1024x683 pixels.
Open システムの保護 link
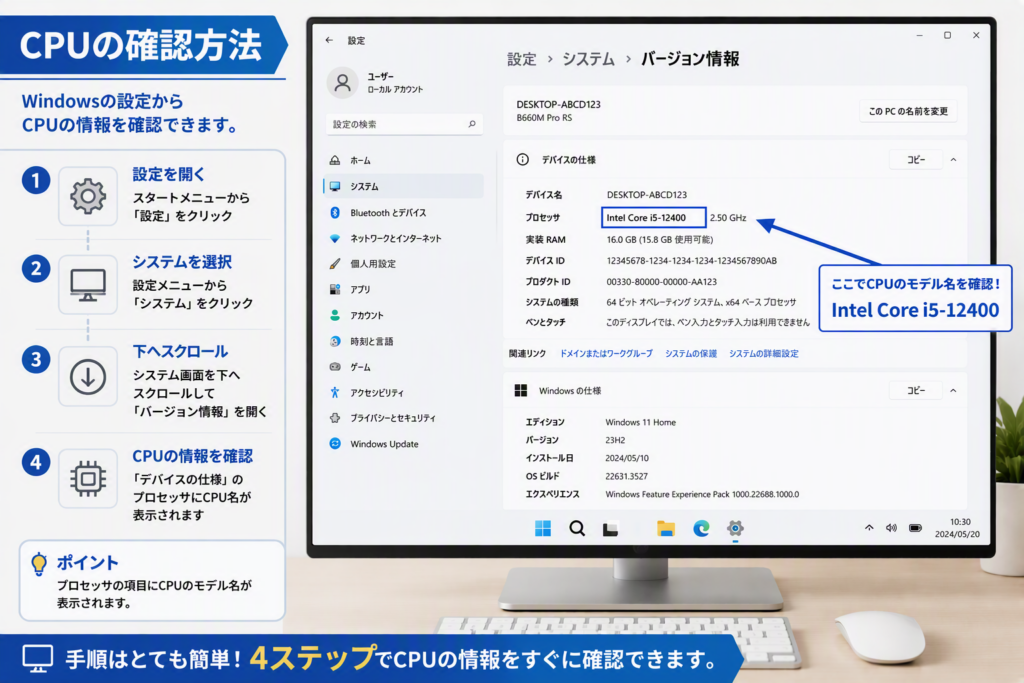pos(691,353)
